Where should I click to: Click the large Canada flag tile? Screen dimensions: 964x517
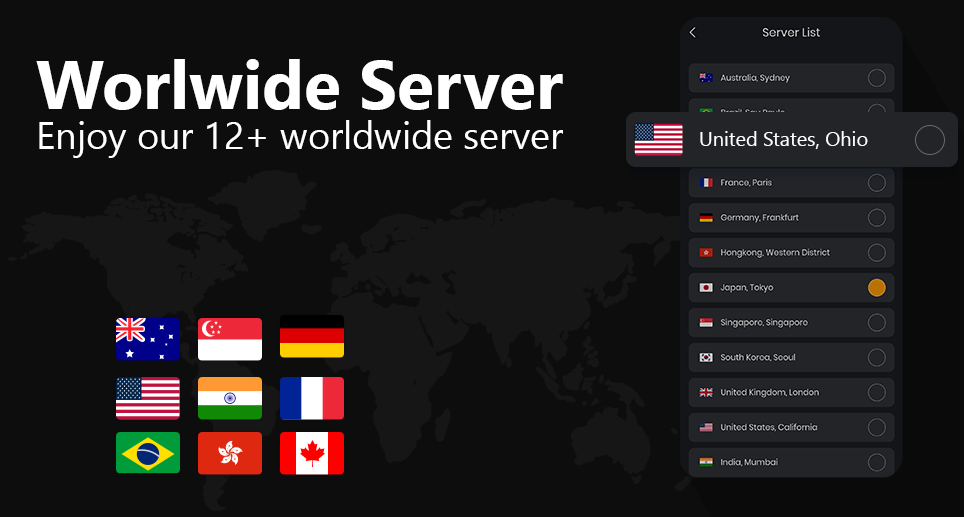click(312, 453)
